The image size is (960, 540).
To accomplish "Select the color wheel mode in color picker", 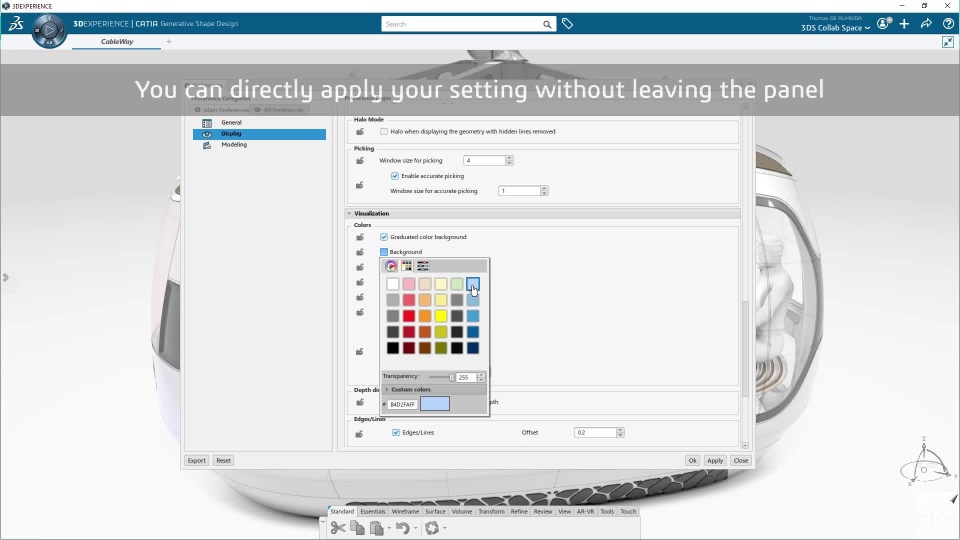I will [x=391, y=266].
